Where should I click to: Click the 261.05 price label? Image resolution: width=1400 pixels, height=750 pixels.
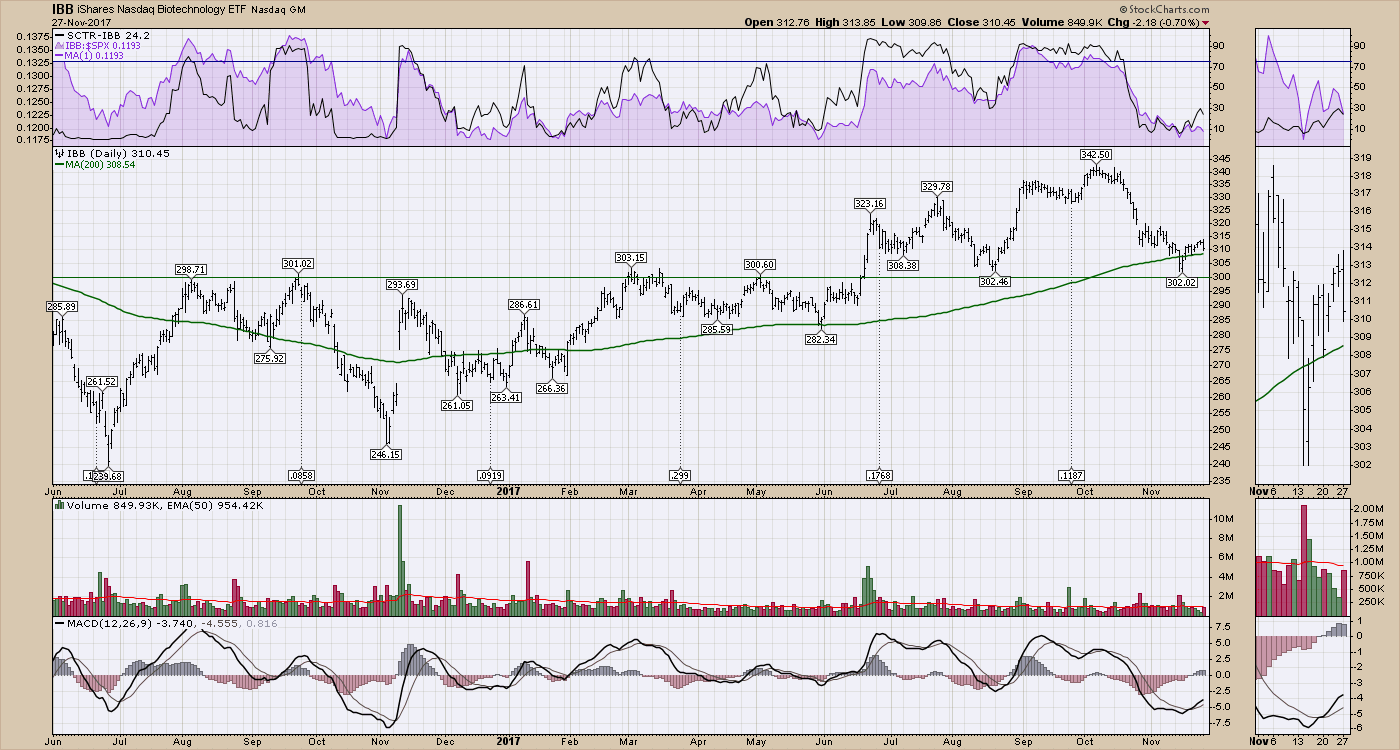click(459, 405)
